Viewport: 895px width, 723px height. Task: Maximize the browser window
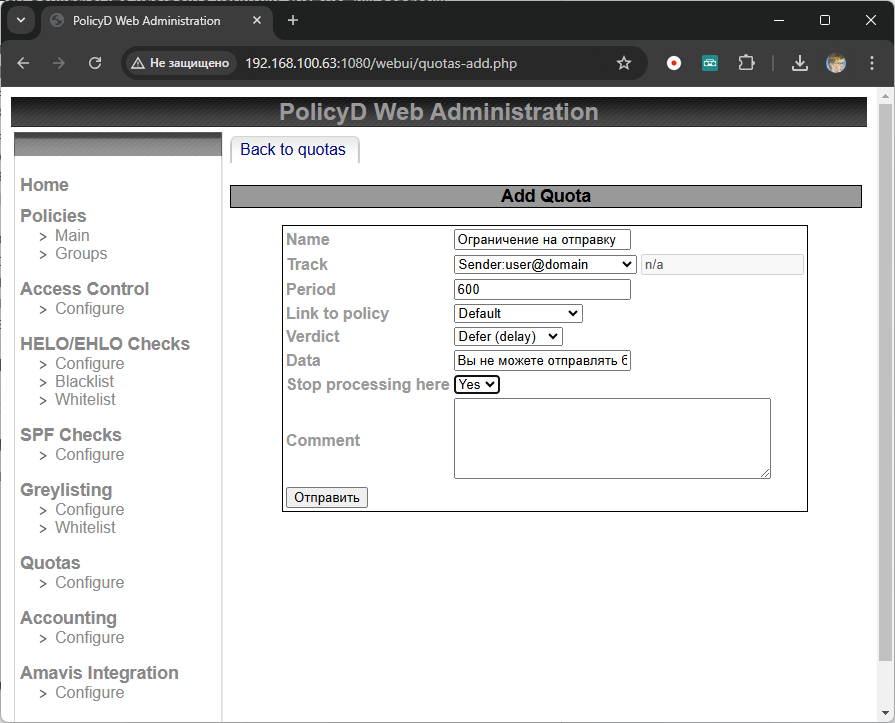pyautogui.click(x=825, y=21)
